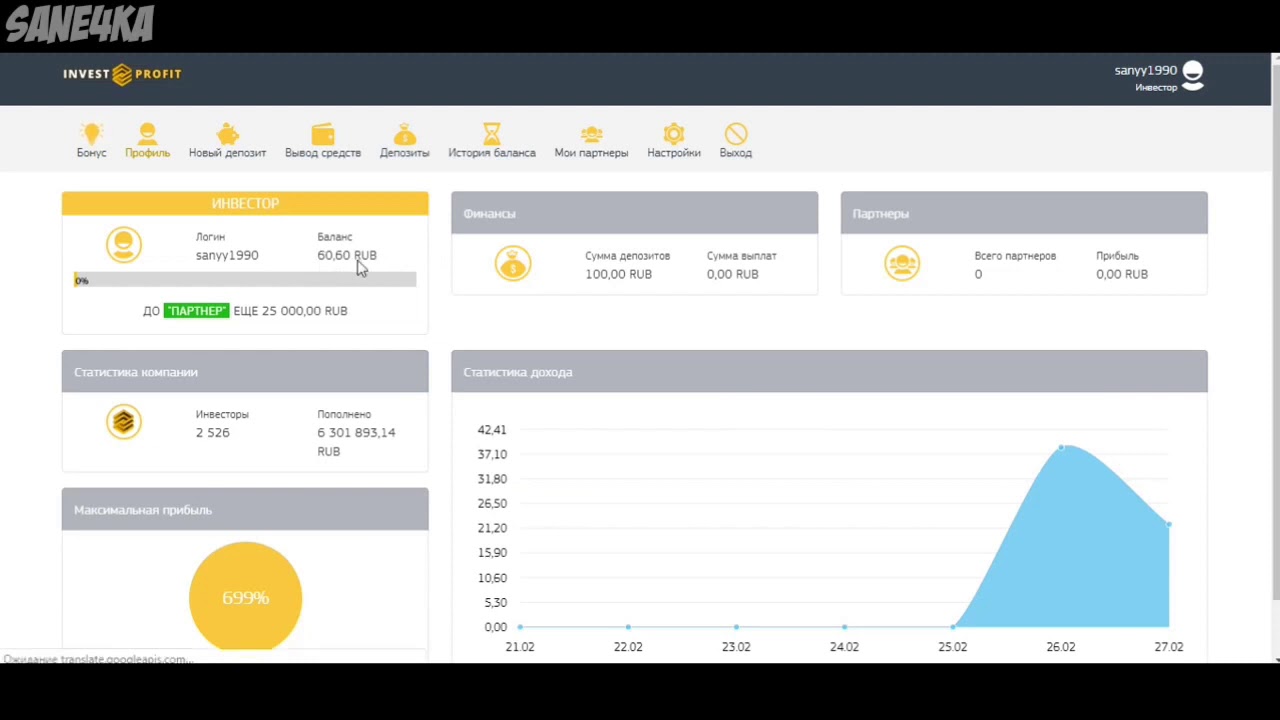
Task: Go to Вывод средств wallet icon
Action: point(323,133)
